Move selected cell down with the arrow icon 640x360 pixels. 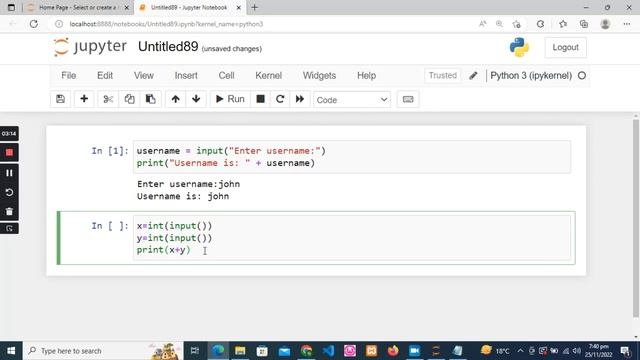[x=196, y=99]
